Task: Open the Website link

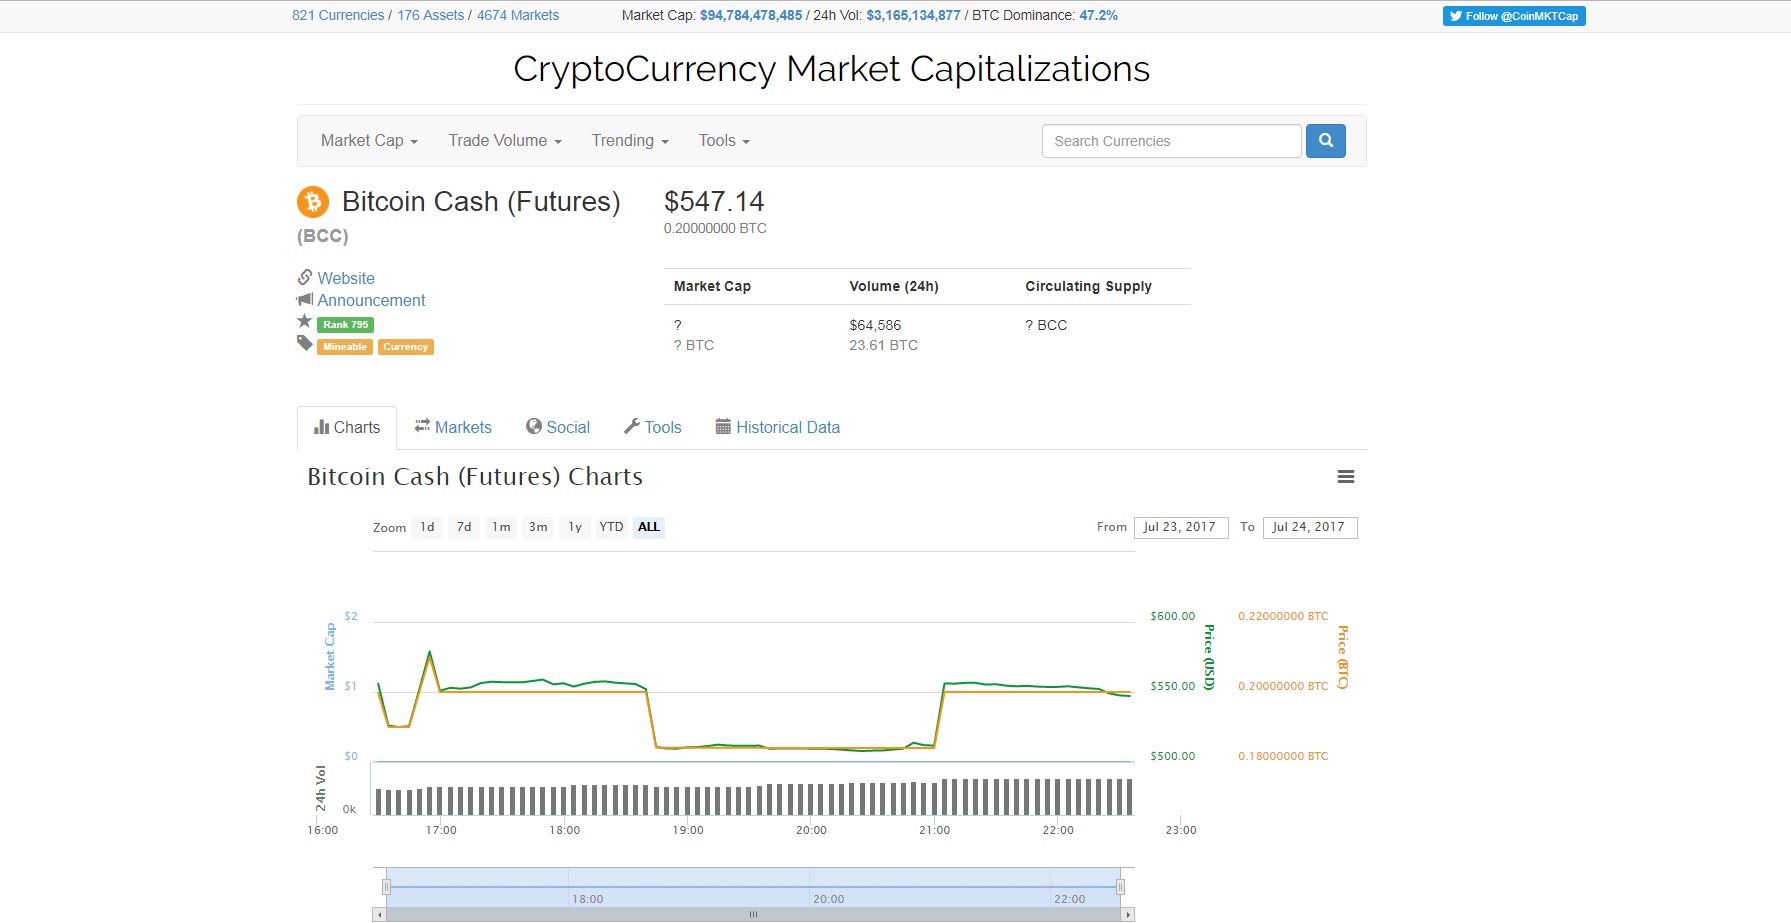Action: (346, 278)
